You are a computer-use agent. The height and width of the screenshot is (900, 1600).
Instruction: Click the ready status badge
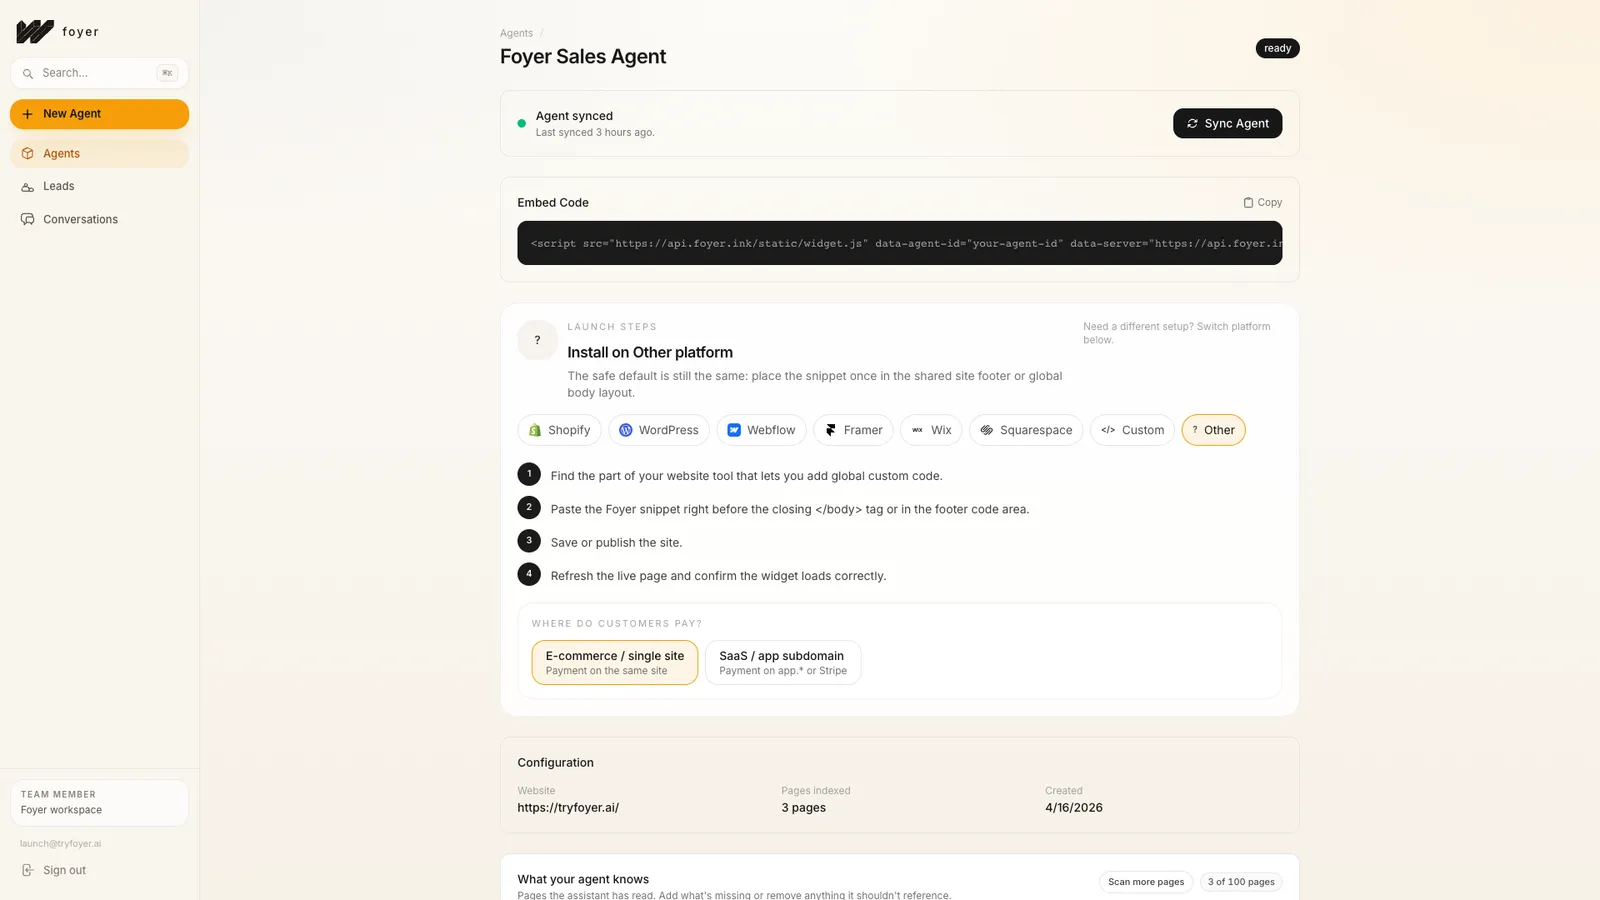coord(1277,48)
